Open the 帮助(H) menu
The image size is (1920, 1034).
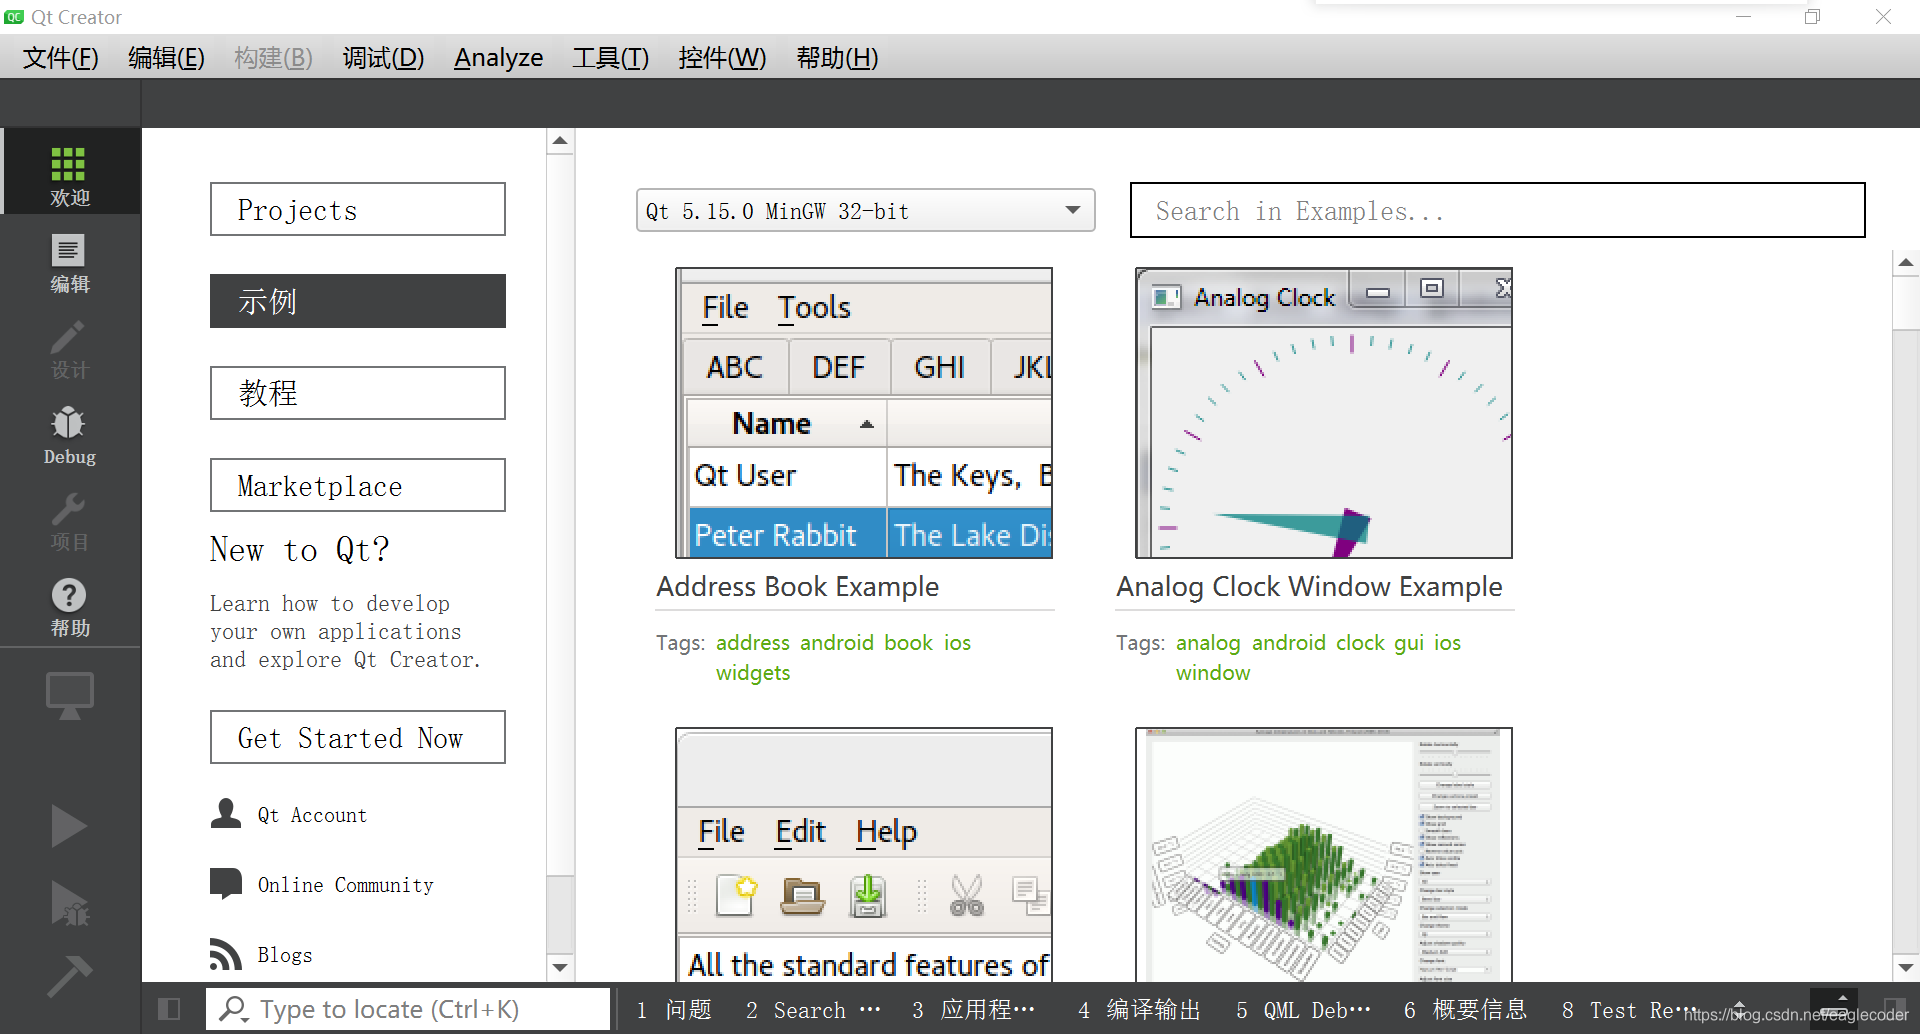837,58
